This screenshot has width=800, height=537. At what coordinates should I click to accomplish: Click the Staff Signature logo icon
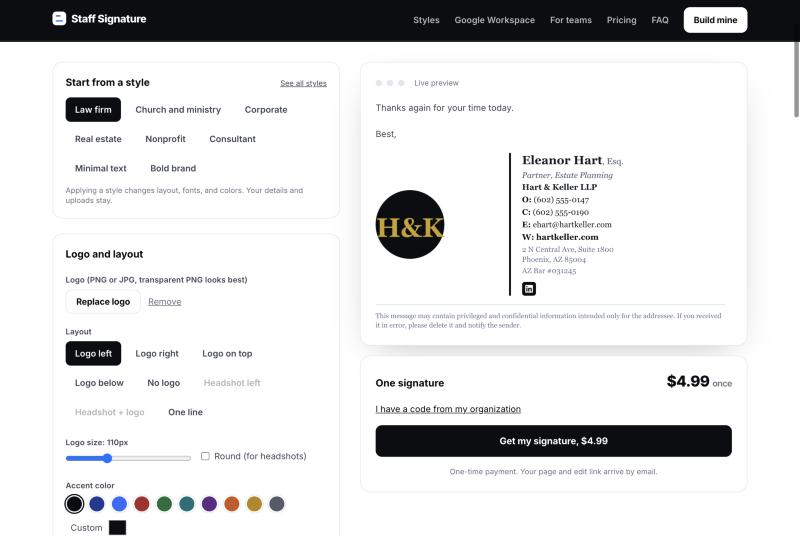coord(59,19)
